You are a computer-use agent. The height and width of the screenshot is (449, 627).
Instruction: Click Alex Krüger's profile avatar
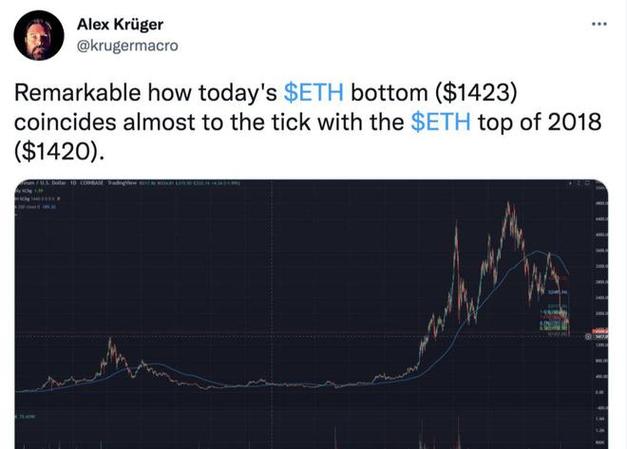tap(36, 36)
